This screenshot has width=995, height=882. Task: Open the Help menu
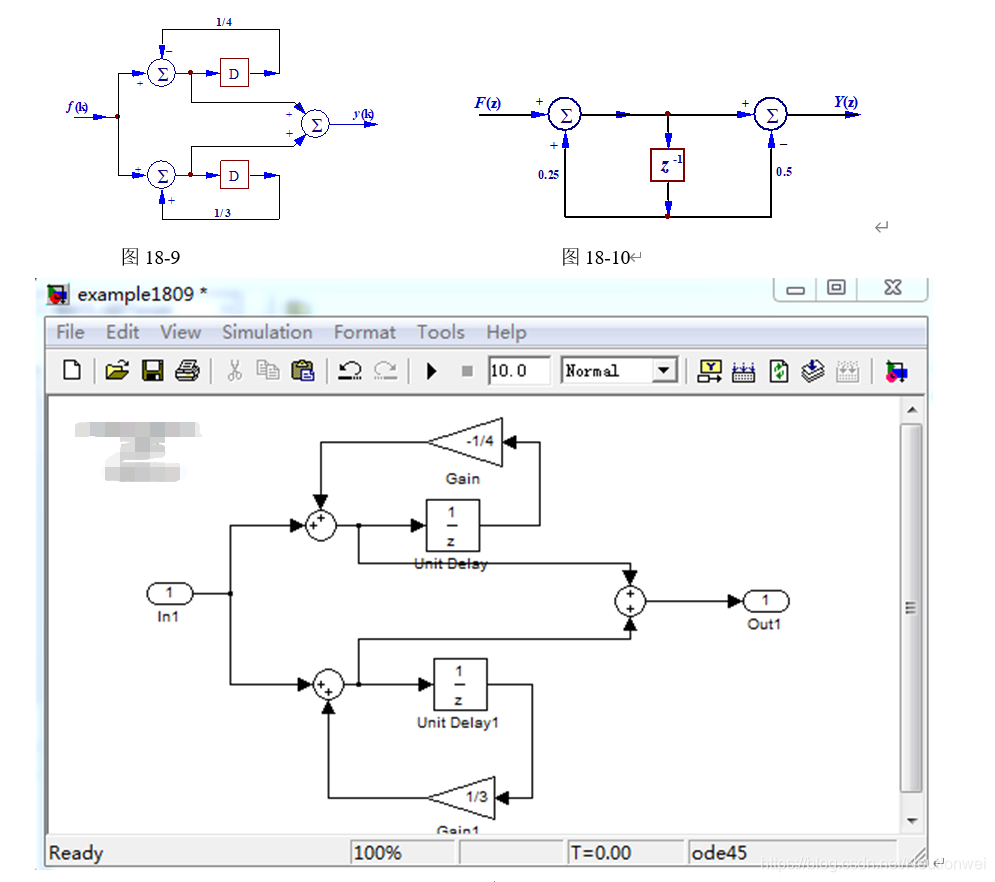pos(506,332)
